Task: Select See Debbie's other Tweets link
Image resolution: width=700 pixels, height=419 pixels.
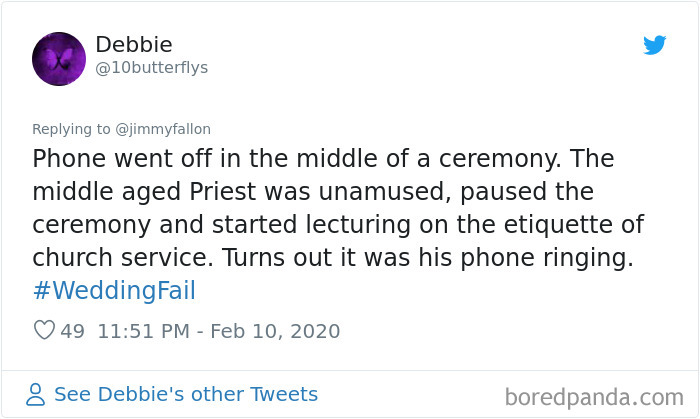Action: pyautogui.click(x=186, y=394)
